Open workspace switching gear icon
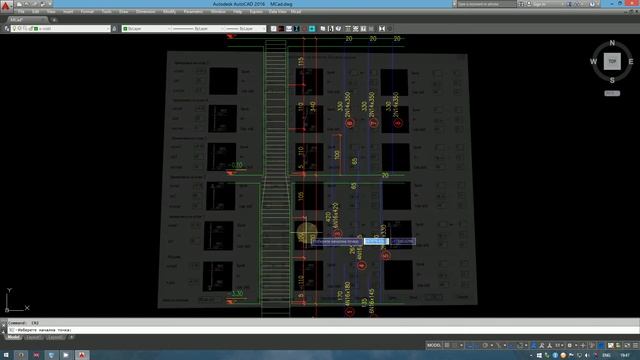This screenshot has width=640, height=360. tap(570, 345)
